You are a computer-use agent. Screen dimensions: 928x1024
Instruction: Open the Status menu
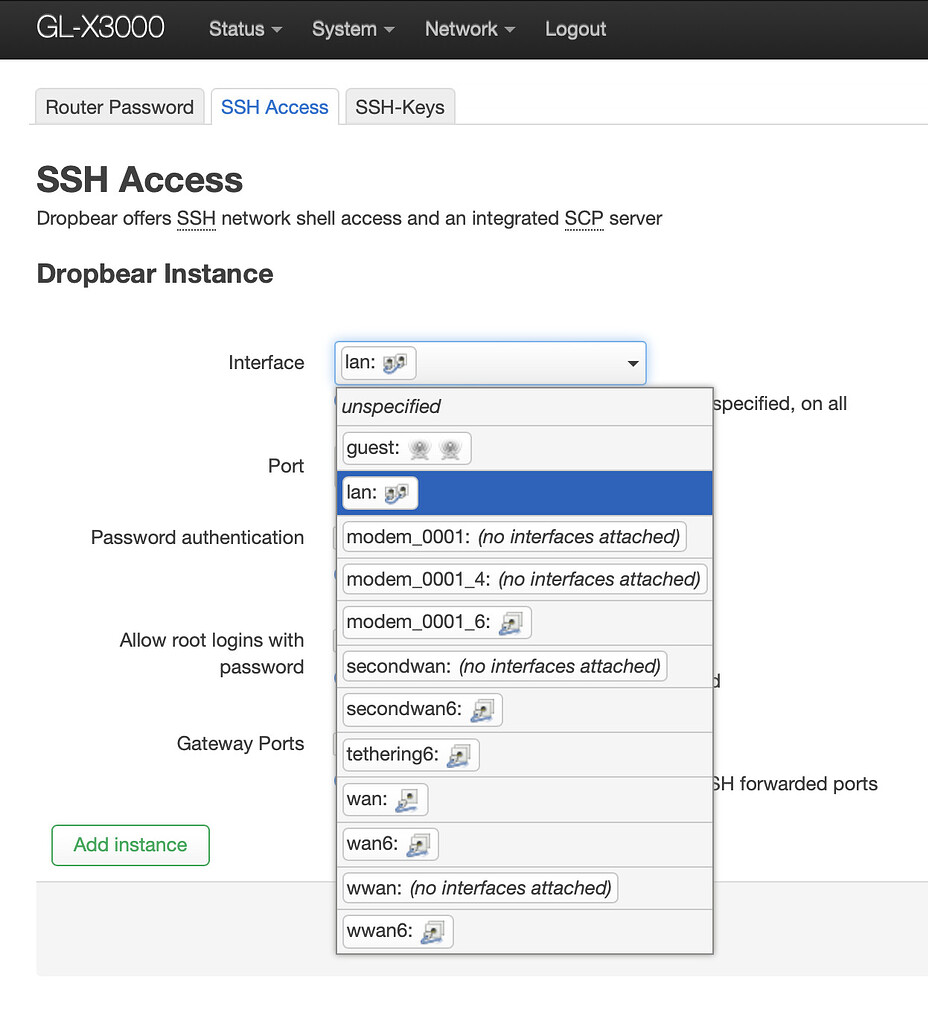(245, 29)
